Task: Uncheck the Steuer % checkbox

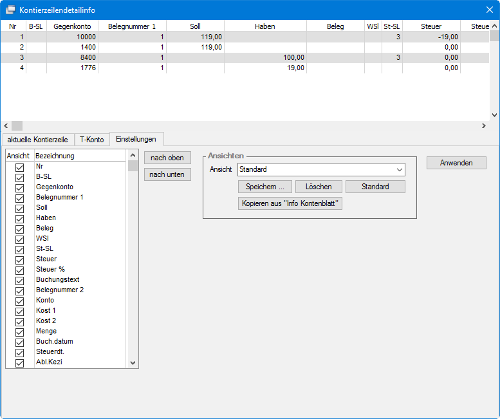Action: pyautogui.click(x=20, y=270)
